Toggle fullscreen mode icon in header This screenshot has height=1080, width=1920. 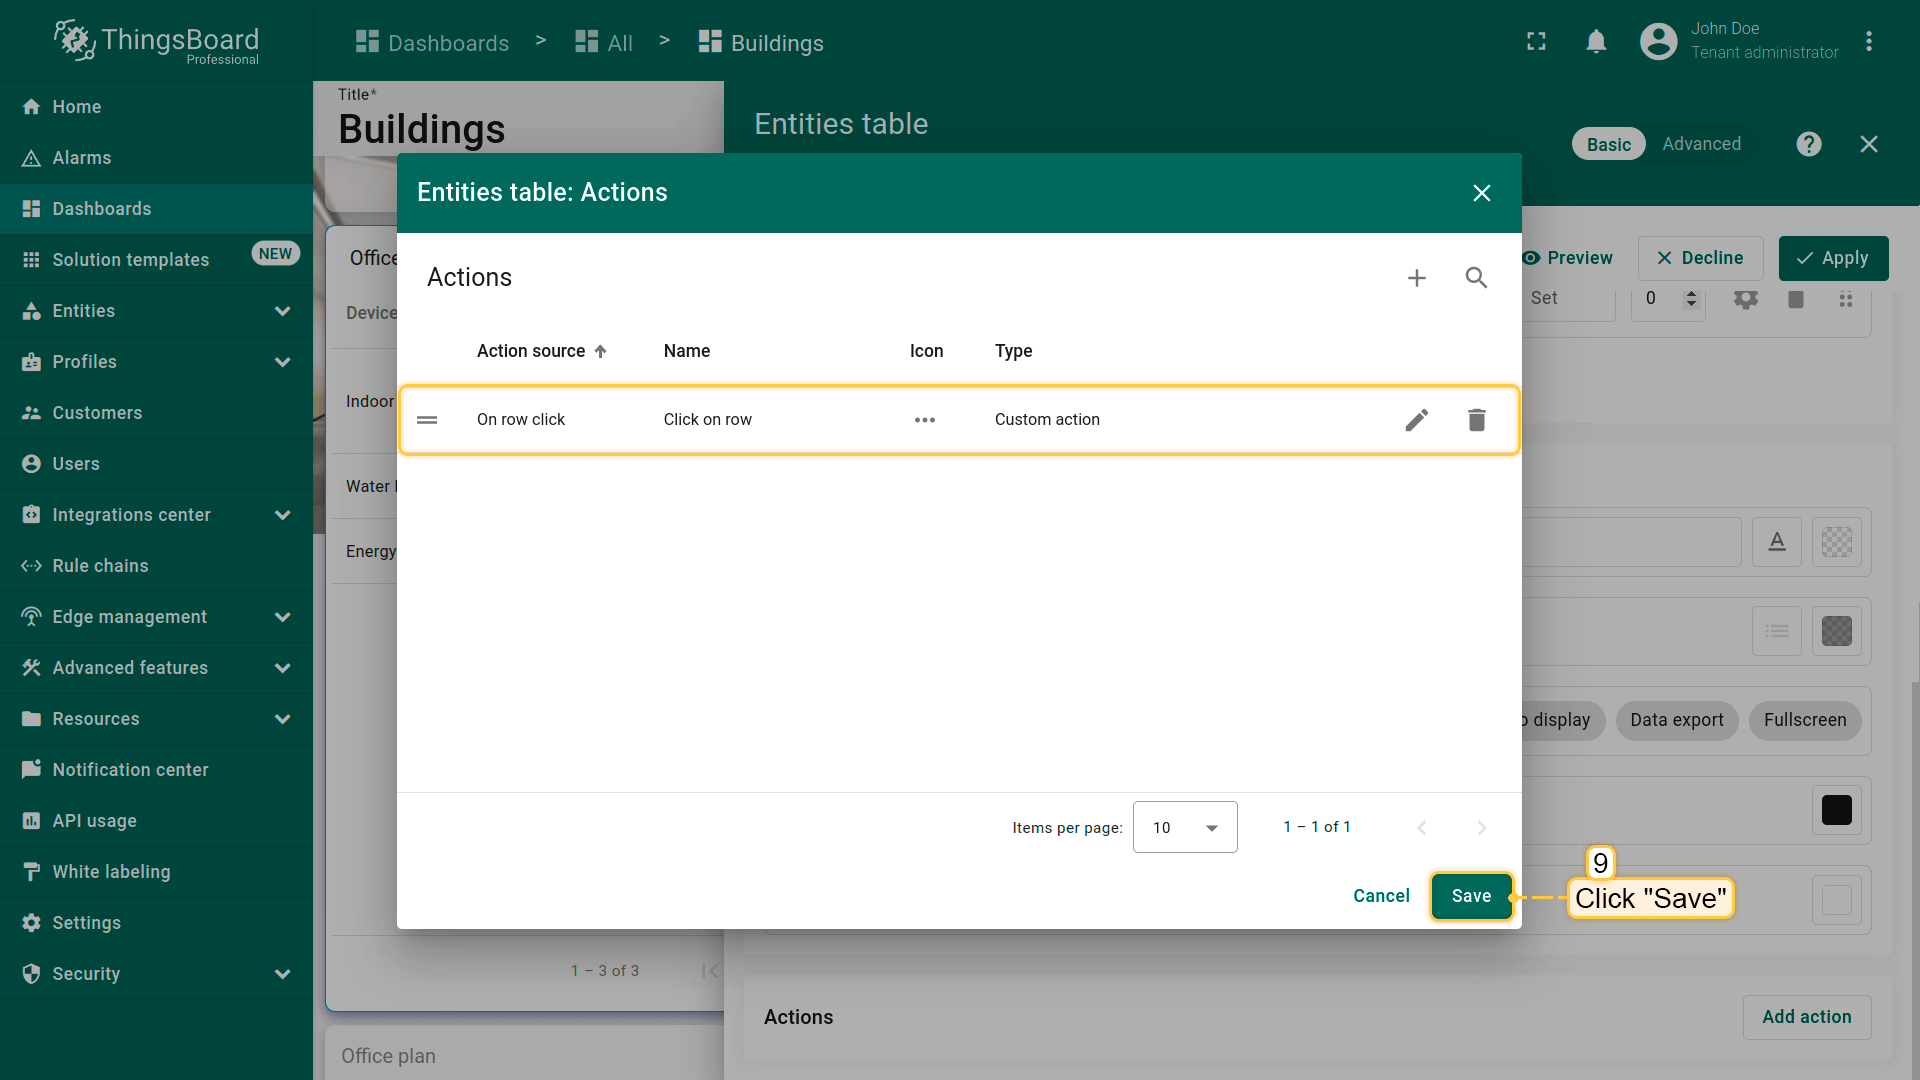[x=1536, y=42]
